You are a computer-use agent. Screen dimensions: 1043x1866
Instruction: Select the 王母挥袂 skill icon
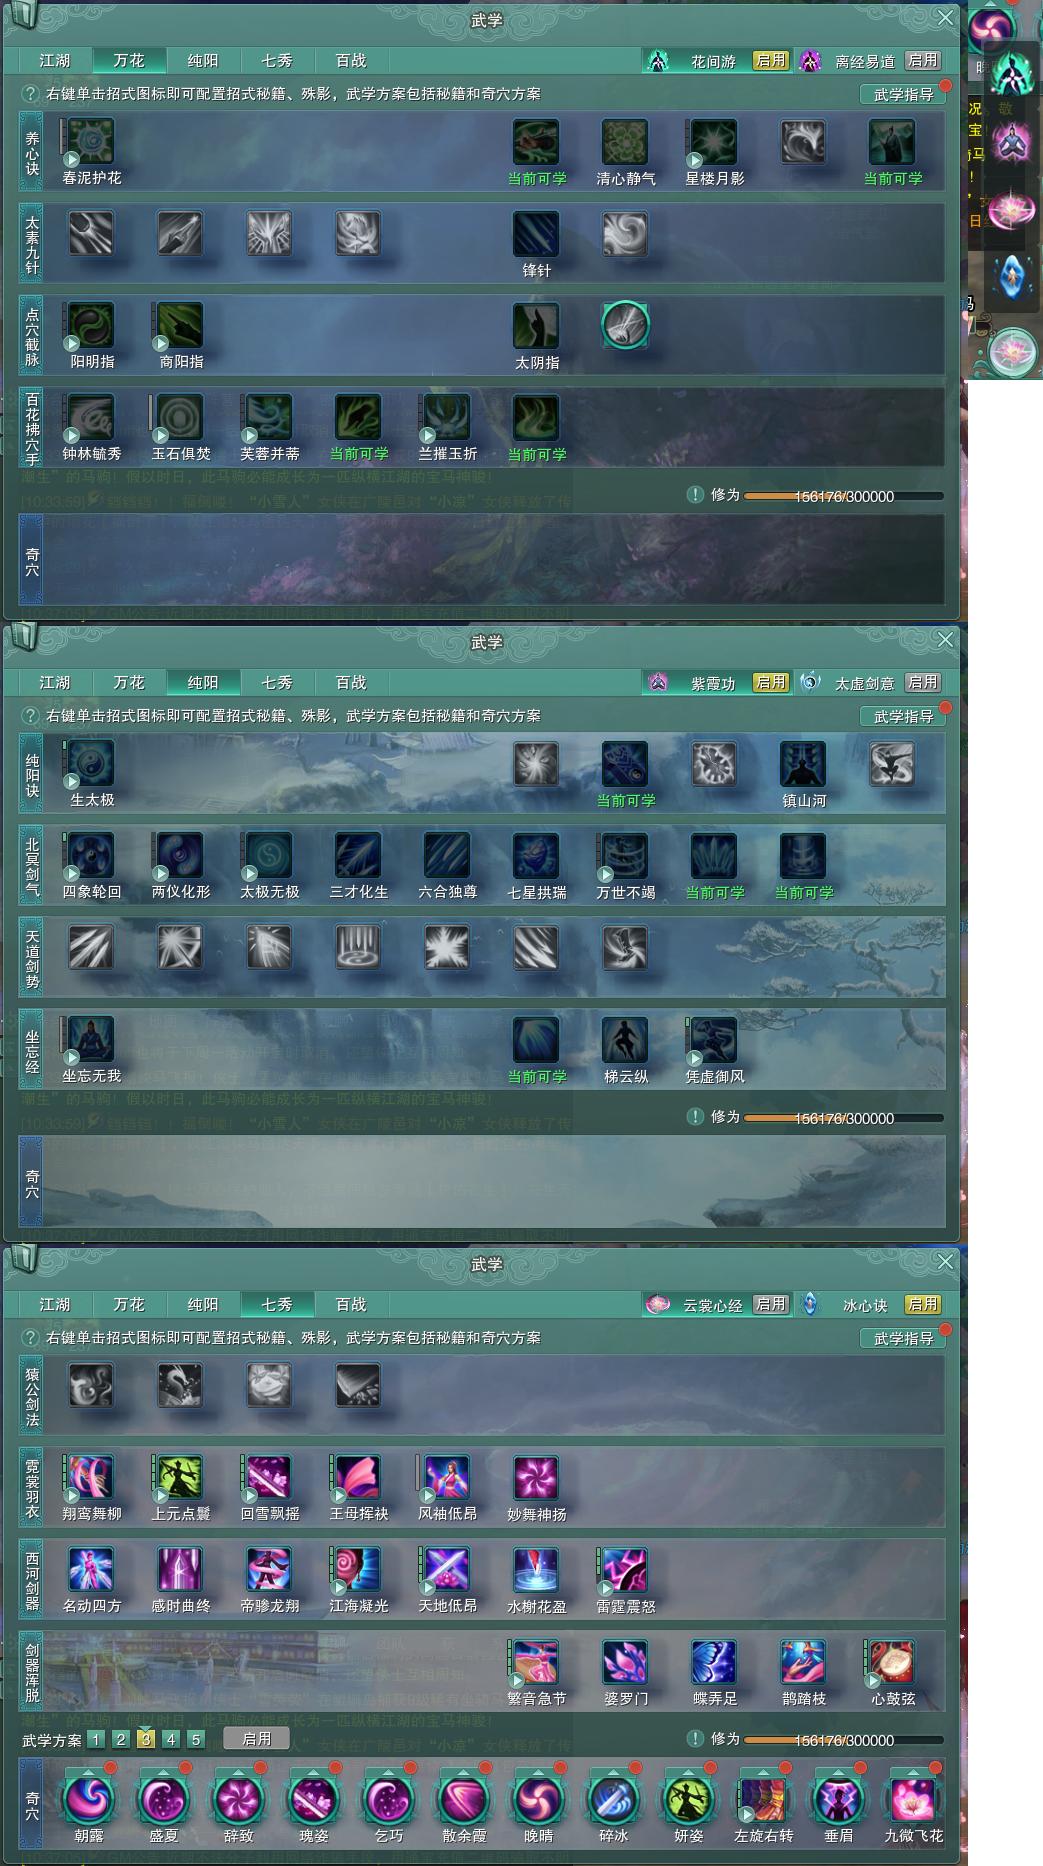[x=358, y=1478]
